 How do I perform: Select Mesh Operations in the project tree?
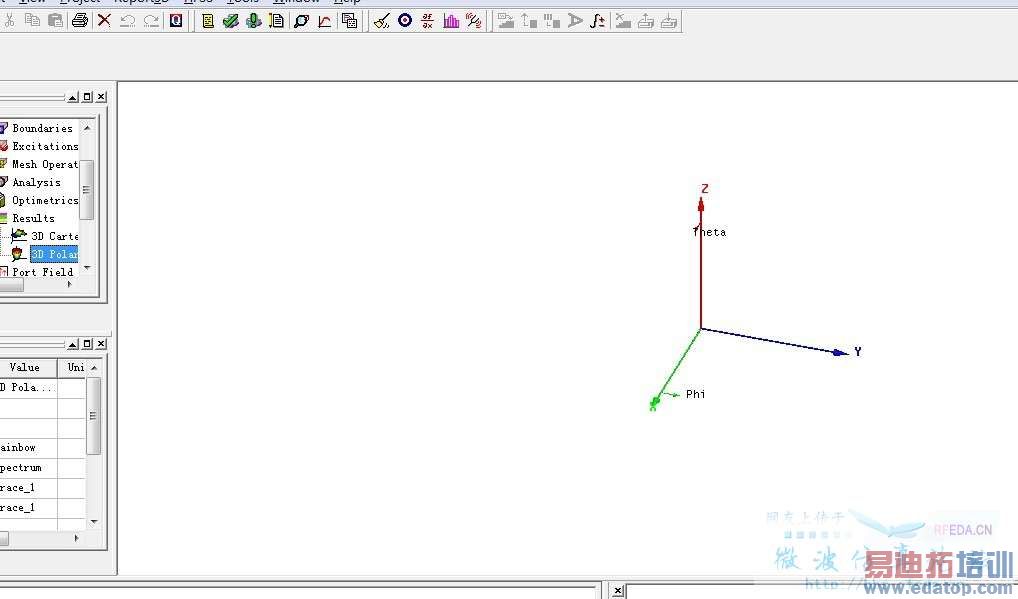pos(45,164)
